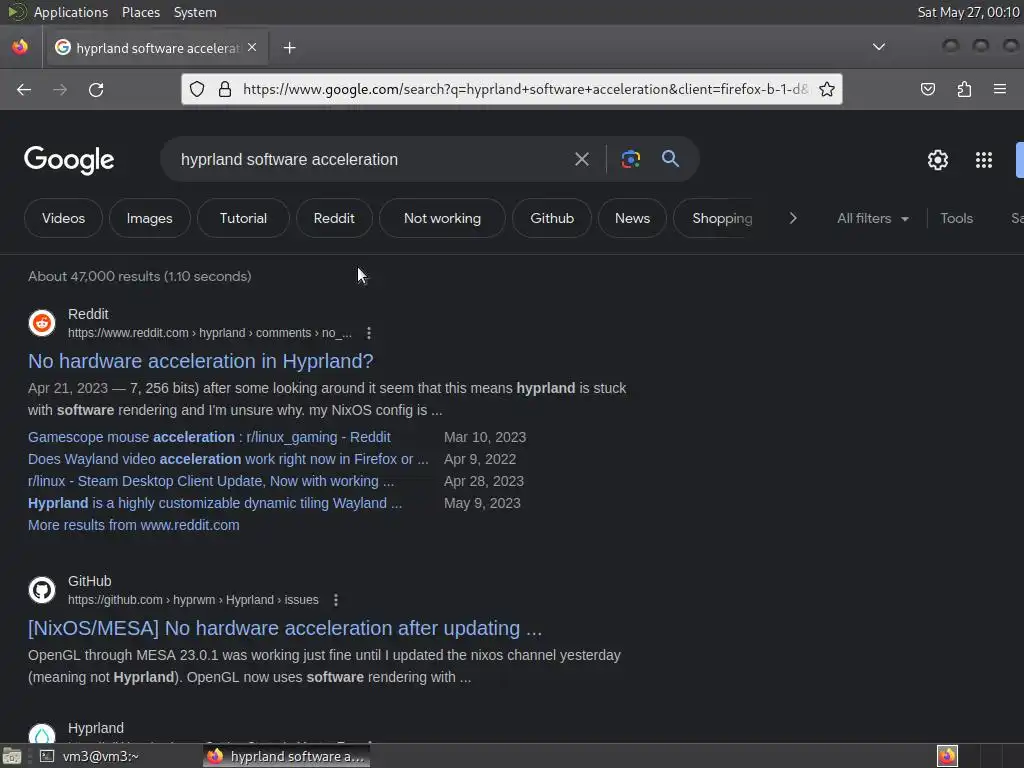Open 'No hardware acceleration in Hyprland?' result
The width and height of the screenshot is (1024, 768).
200,361
